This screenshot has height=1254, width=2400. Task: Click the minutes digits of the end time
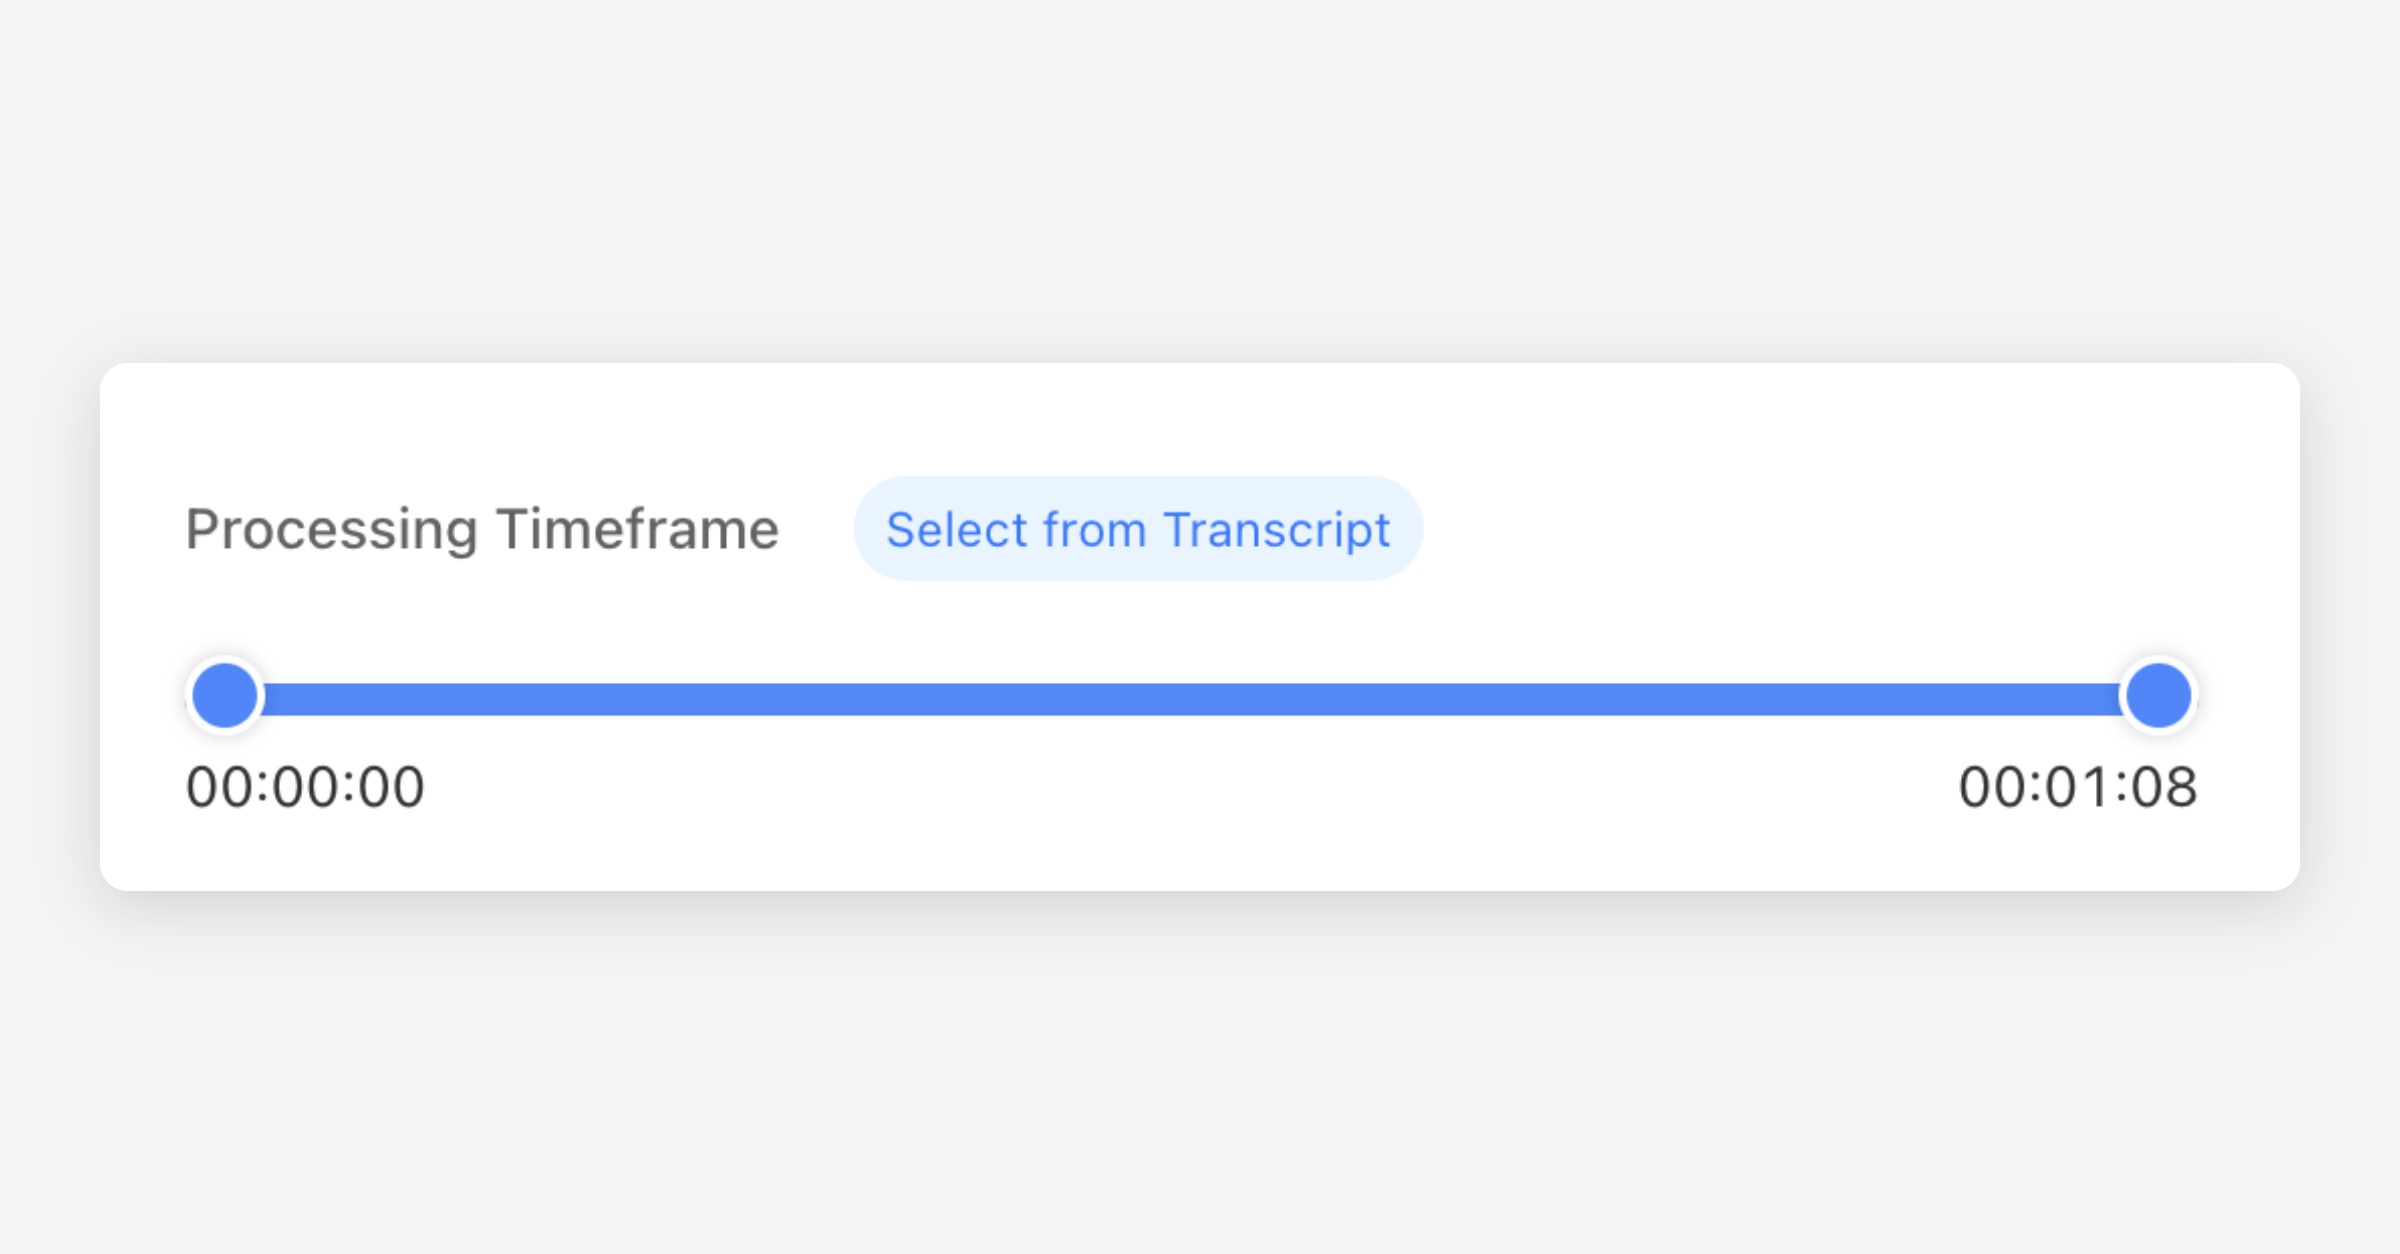[2078, 787]
